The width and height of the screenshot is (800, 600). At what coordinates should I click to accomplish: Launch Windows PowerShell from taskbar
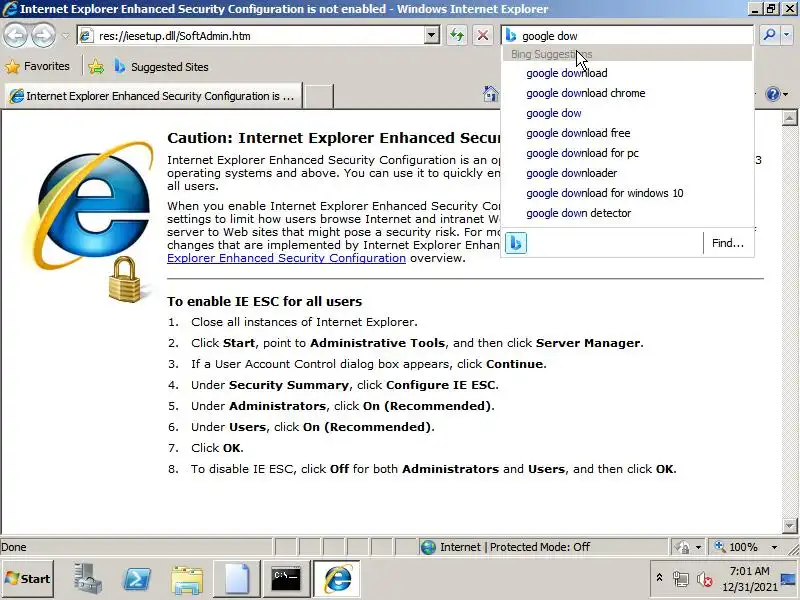coord(137,579)
